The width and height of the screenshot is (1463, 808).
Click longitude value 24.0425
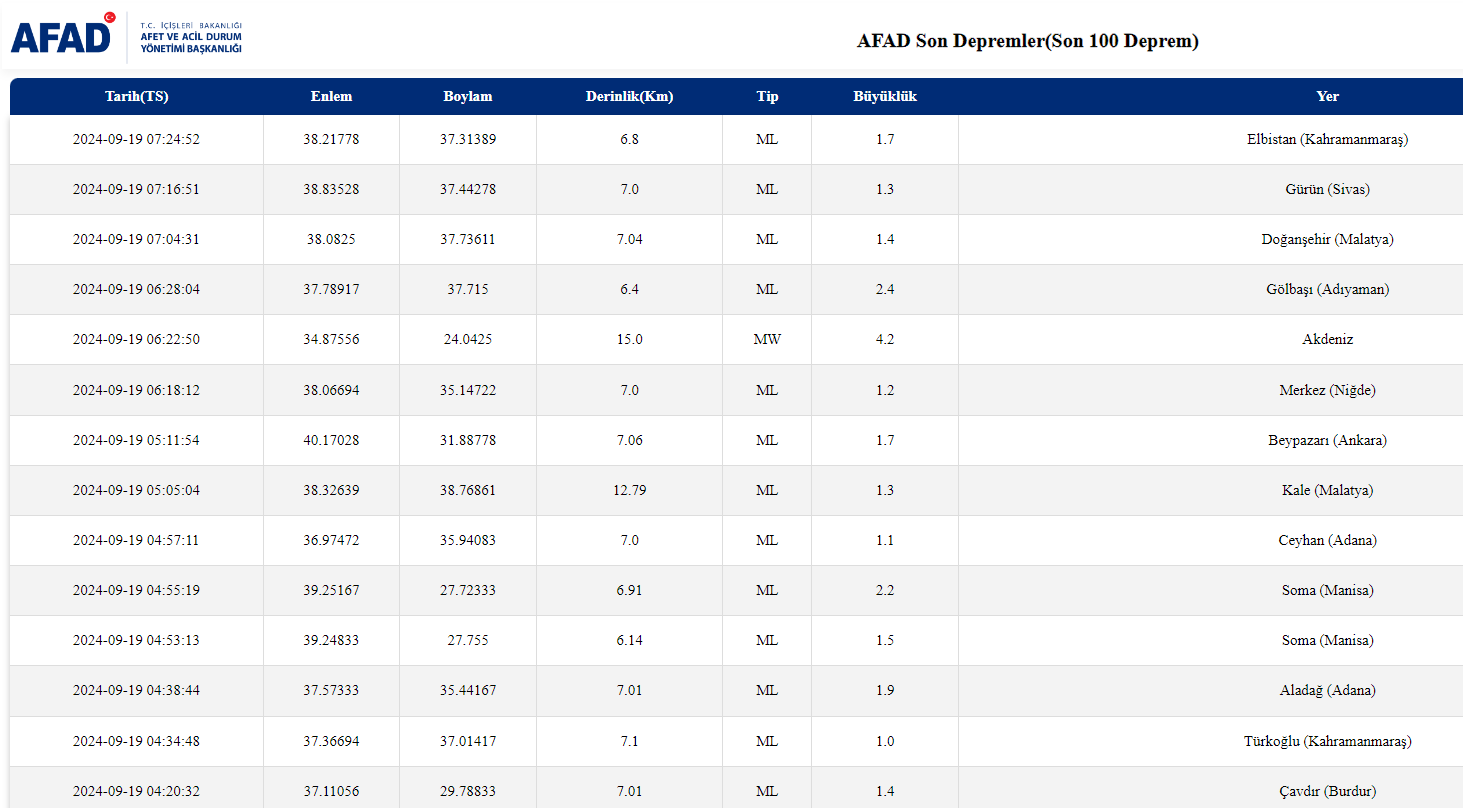point(468,340)
